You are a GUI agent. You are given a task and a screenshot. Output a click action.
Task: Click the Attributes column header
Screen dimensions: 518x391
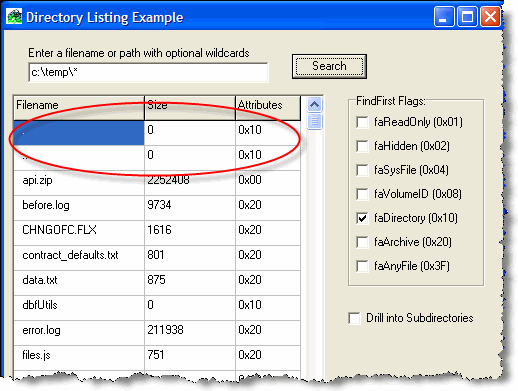coord(268,108)
